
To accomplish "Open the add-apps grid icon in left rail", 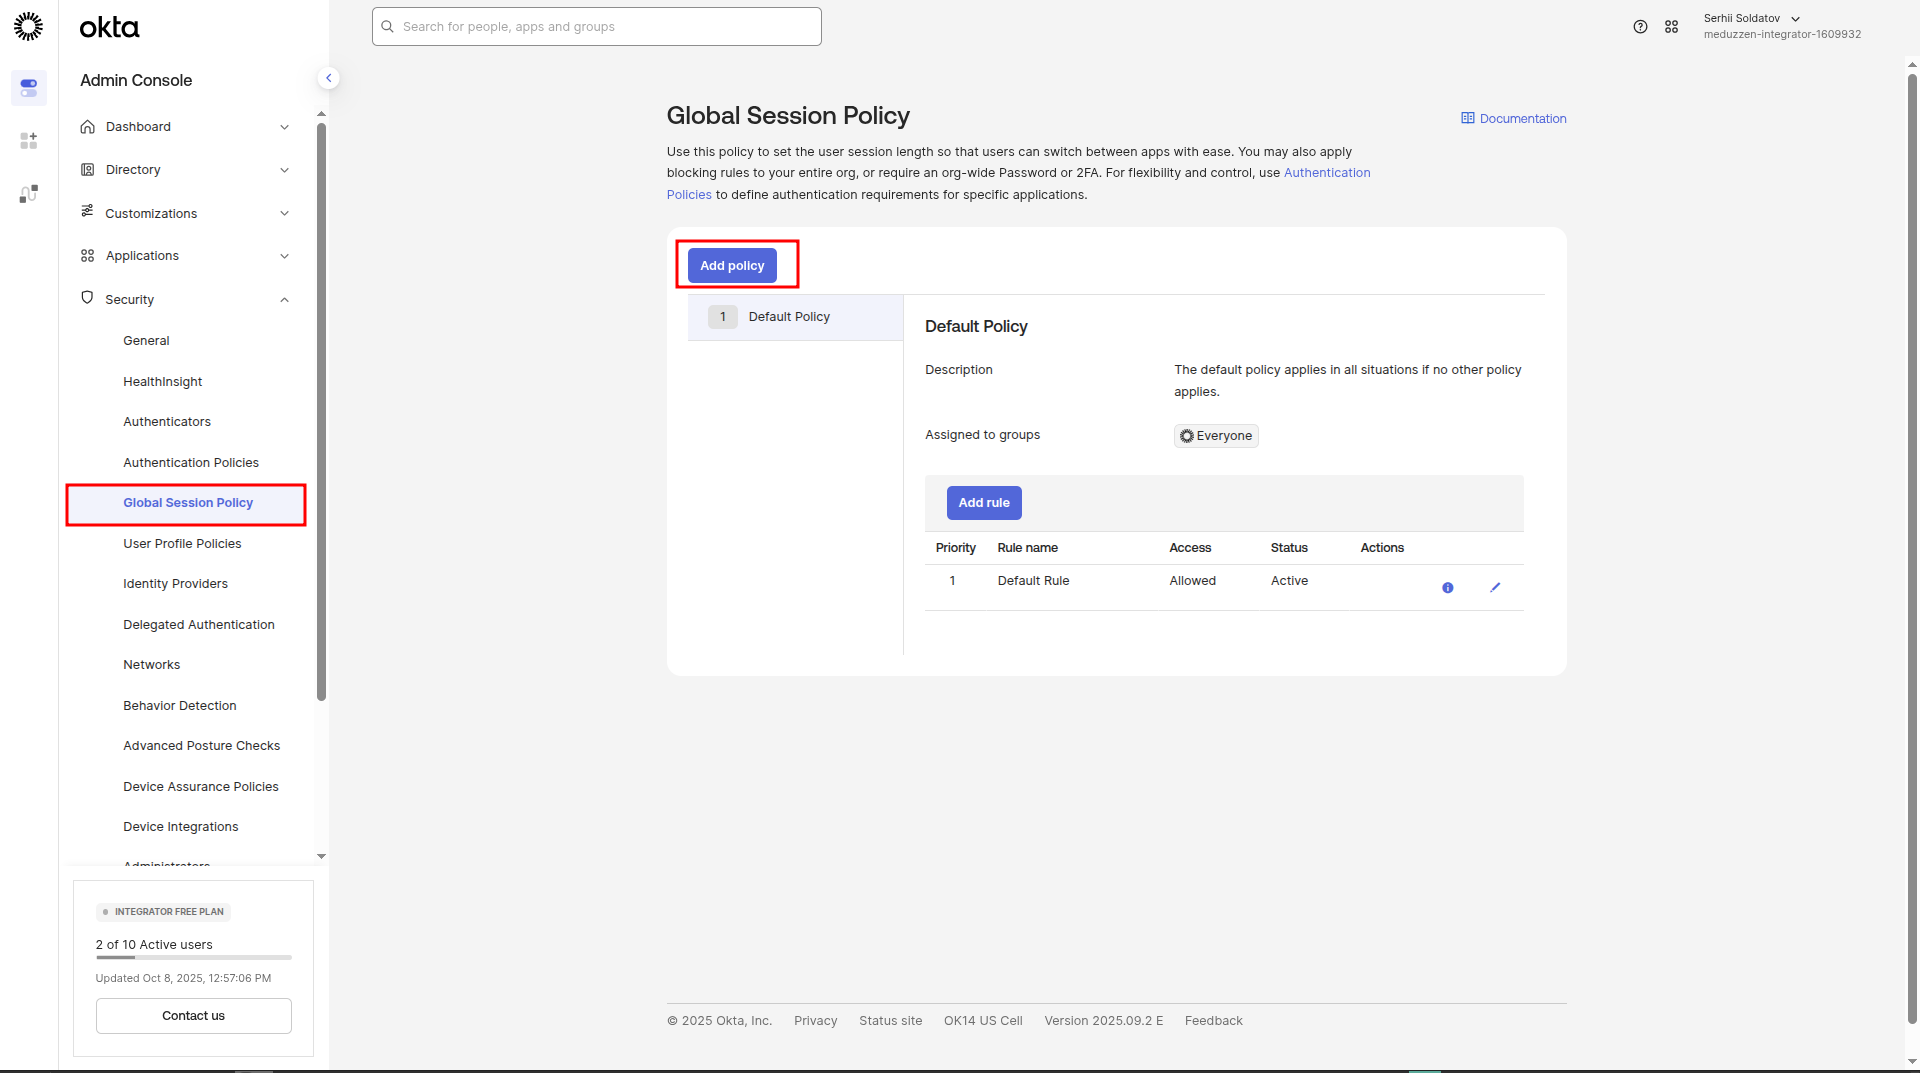I will click(x=29, y=141).
